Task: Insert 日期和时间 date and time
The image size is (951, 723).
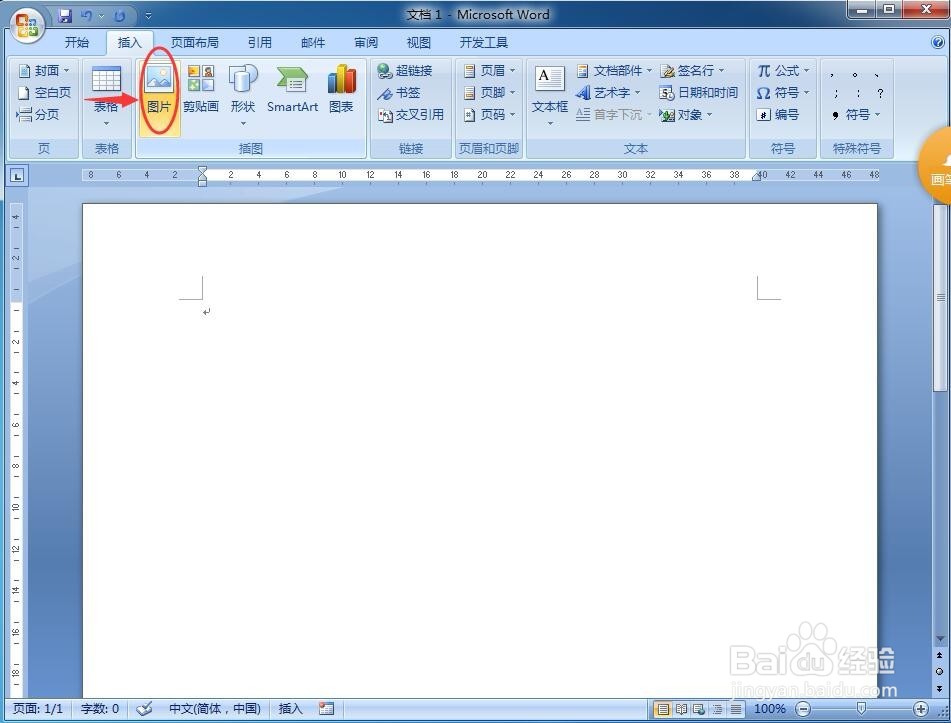Action: click(698, 92)
